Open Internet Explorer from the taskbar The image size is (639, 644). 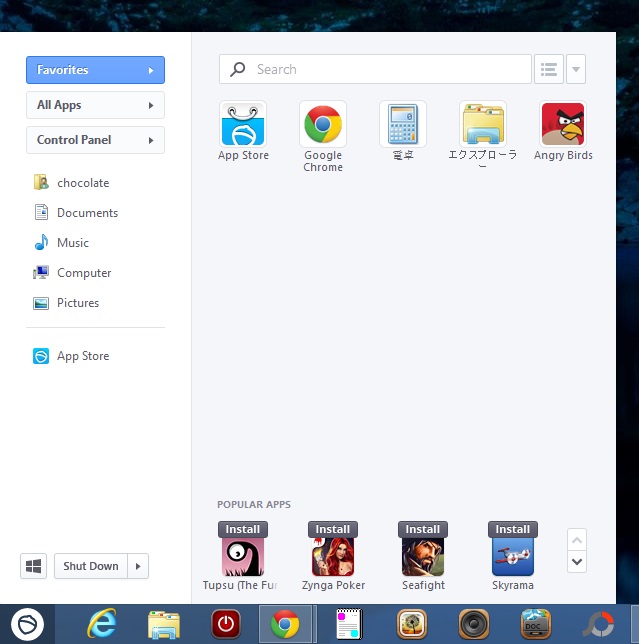pyautogui.click(x=101, y=624)
